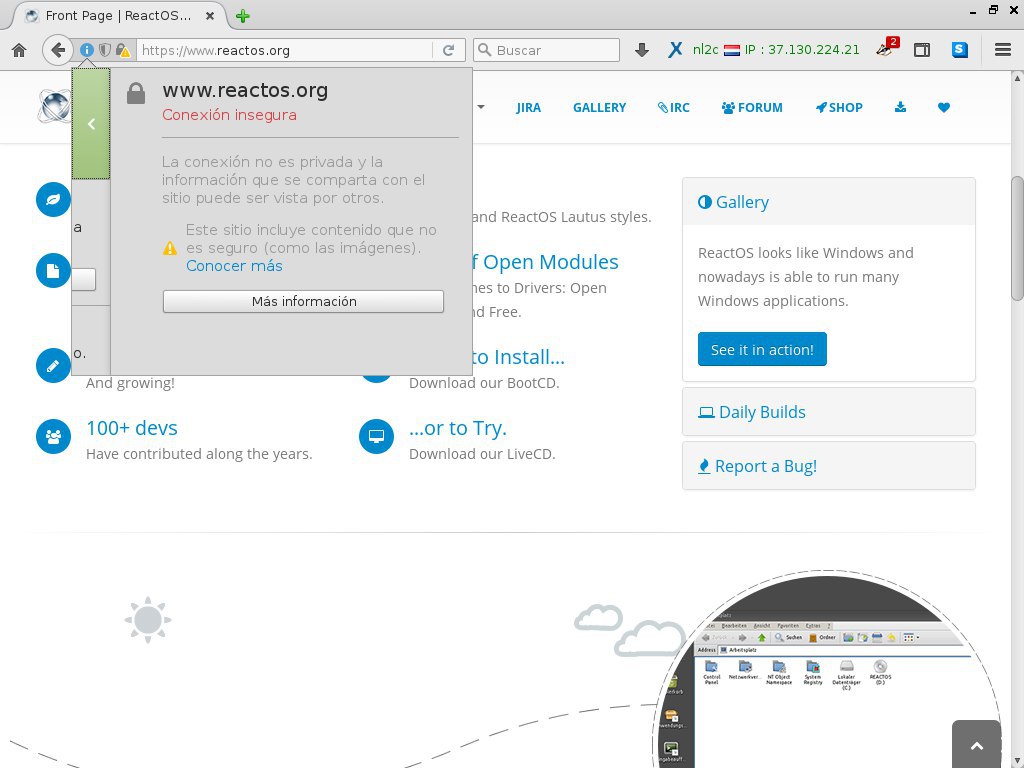Click the Download our LiveCD. text

coord(482,454)
